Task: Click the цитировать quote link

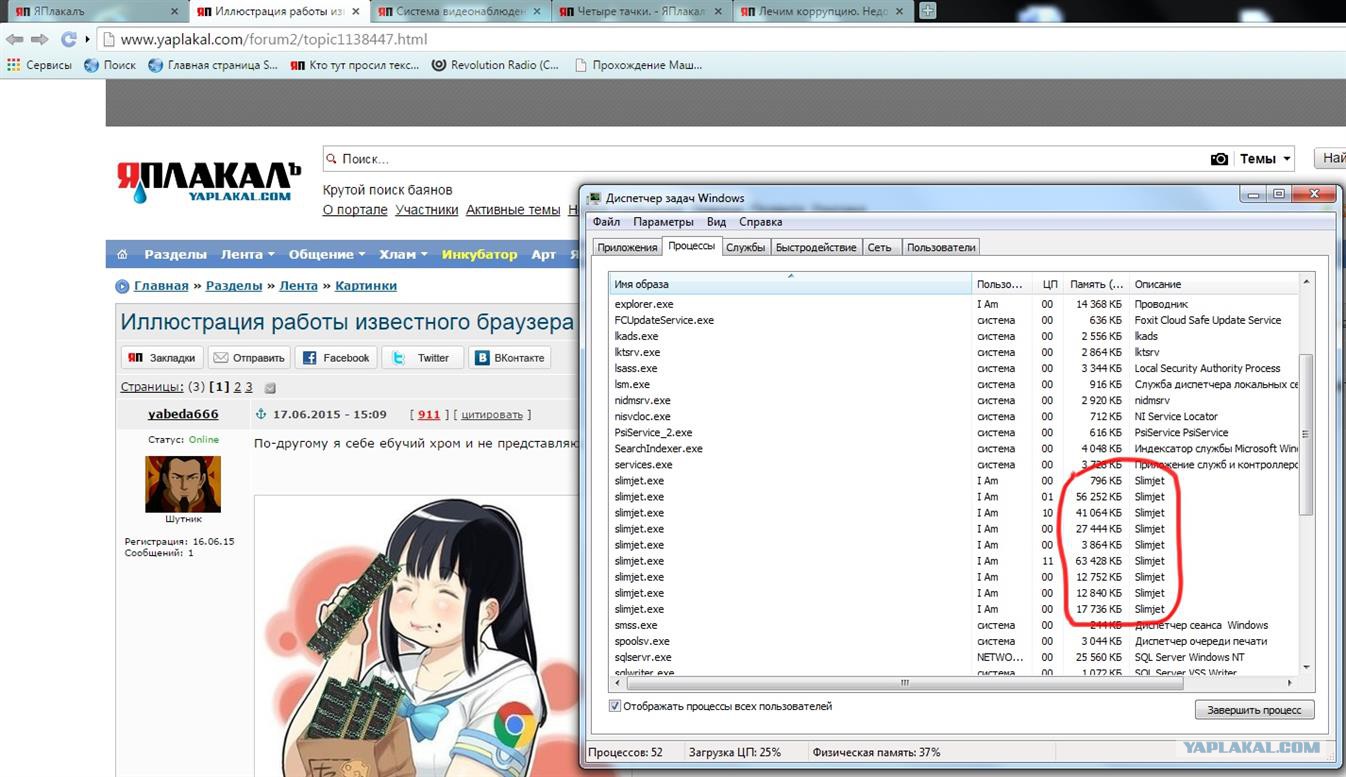Action: (x=493, y=415)
